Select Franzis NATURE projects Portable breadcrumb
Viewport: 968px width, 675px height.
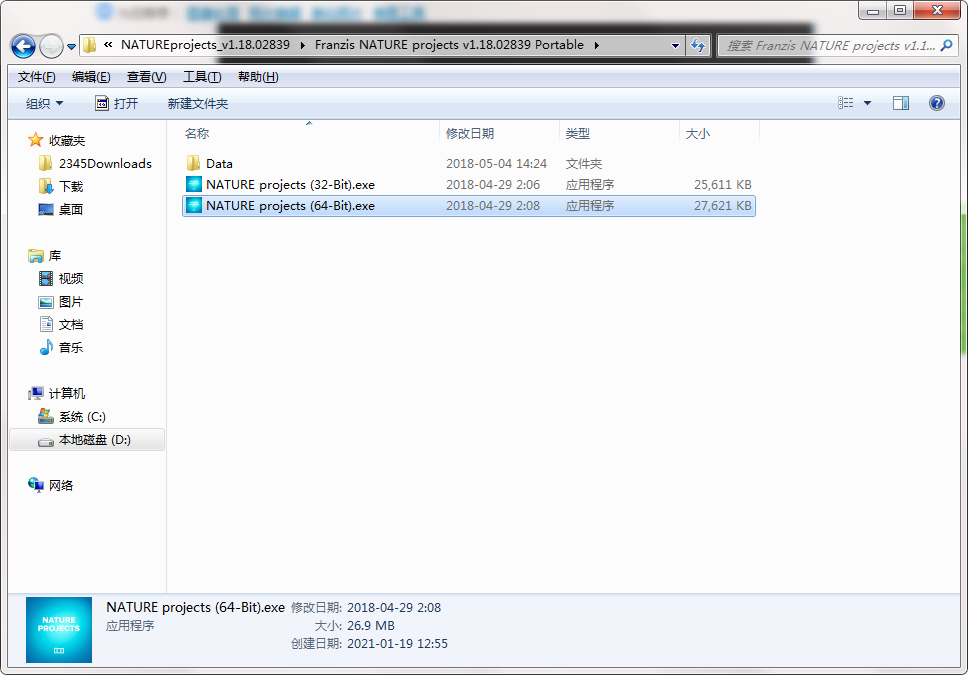(449, 44)
